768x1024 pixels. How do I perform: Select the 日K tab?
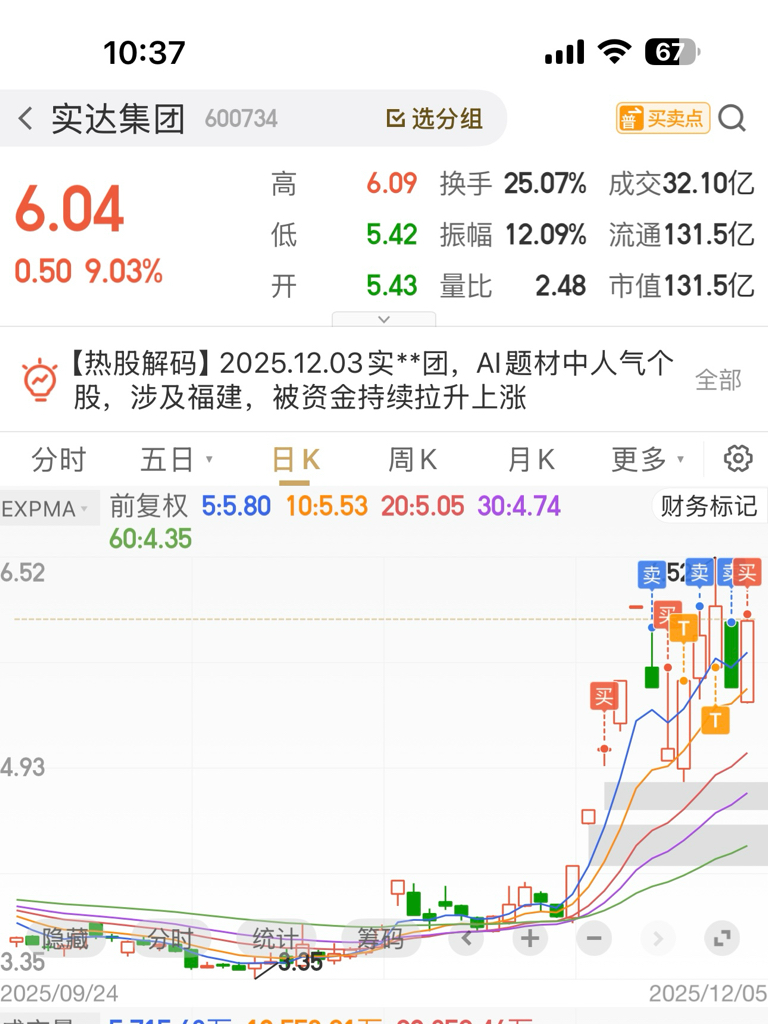coord(295,460)
